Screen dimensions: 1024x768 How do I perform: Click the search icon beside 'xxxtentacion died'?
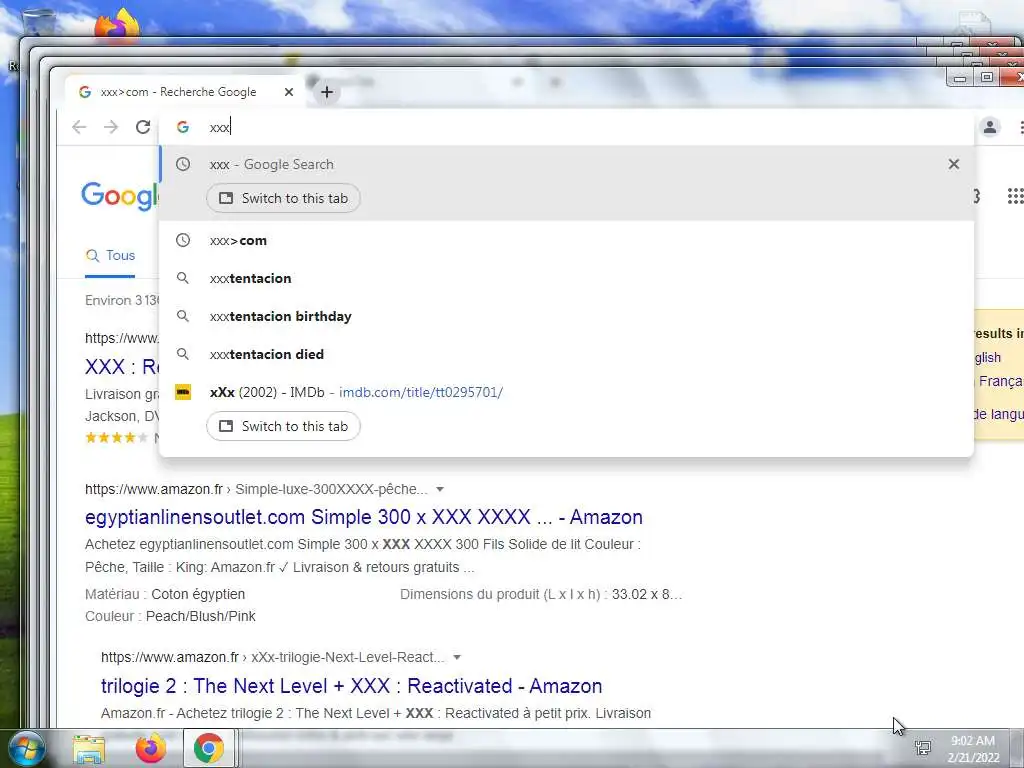click(183, 354)
